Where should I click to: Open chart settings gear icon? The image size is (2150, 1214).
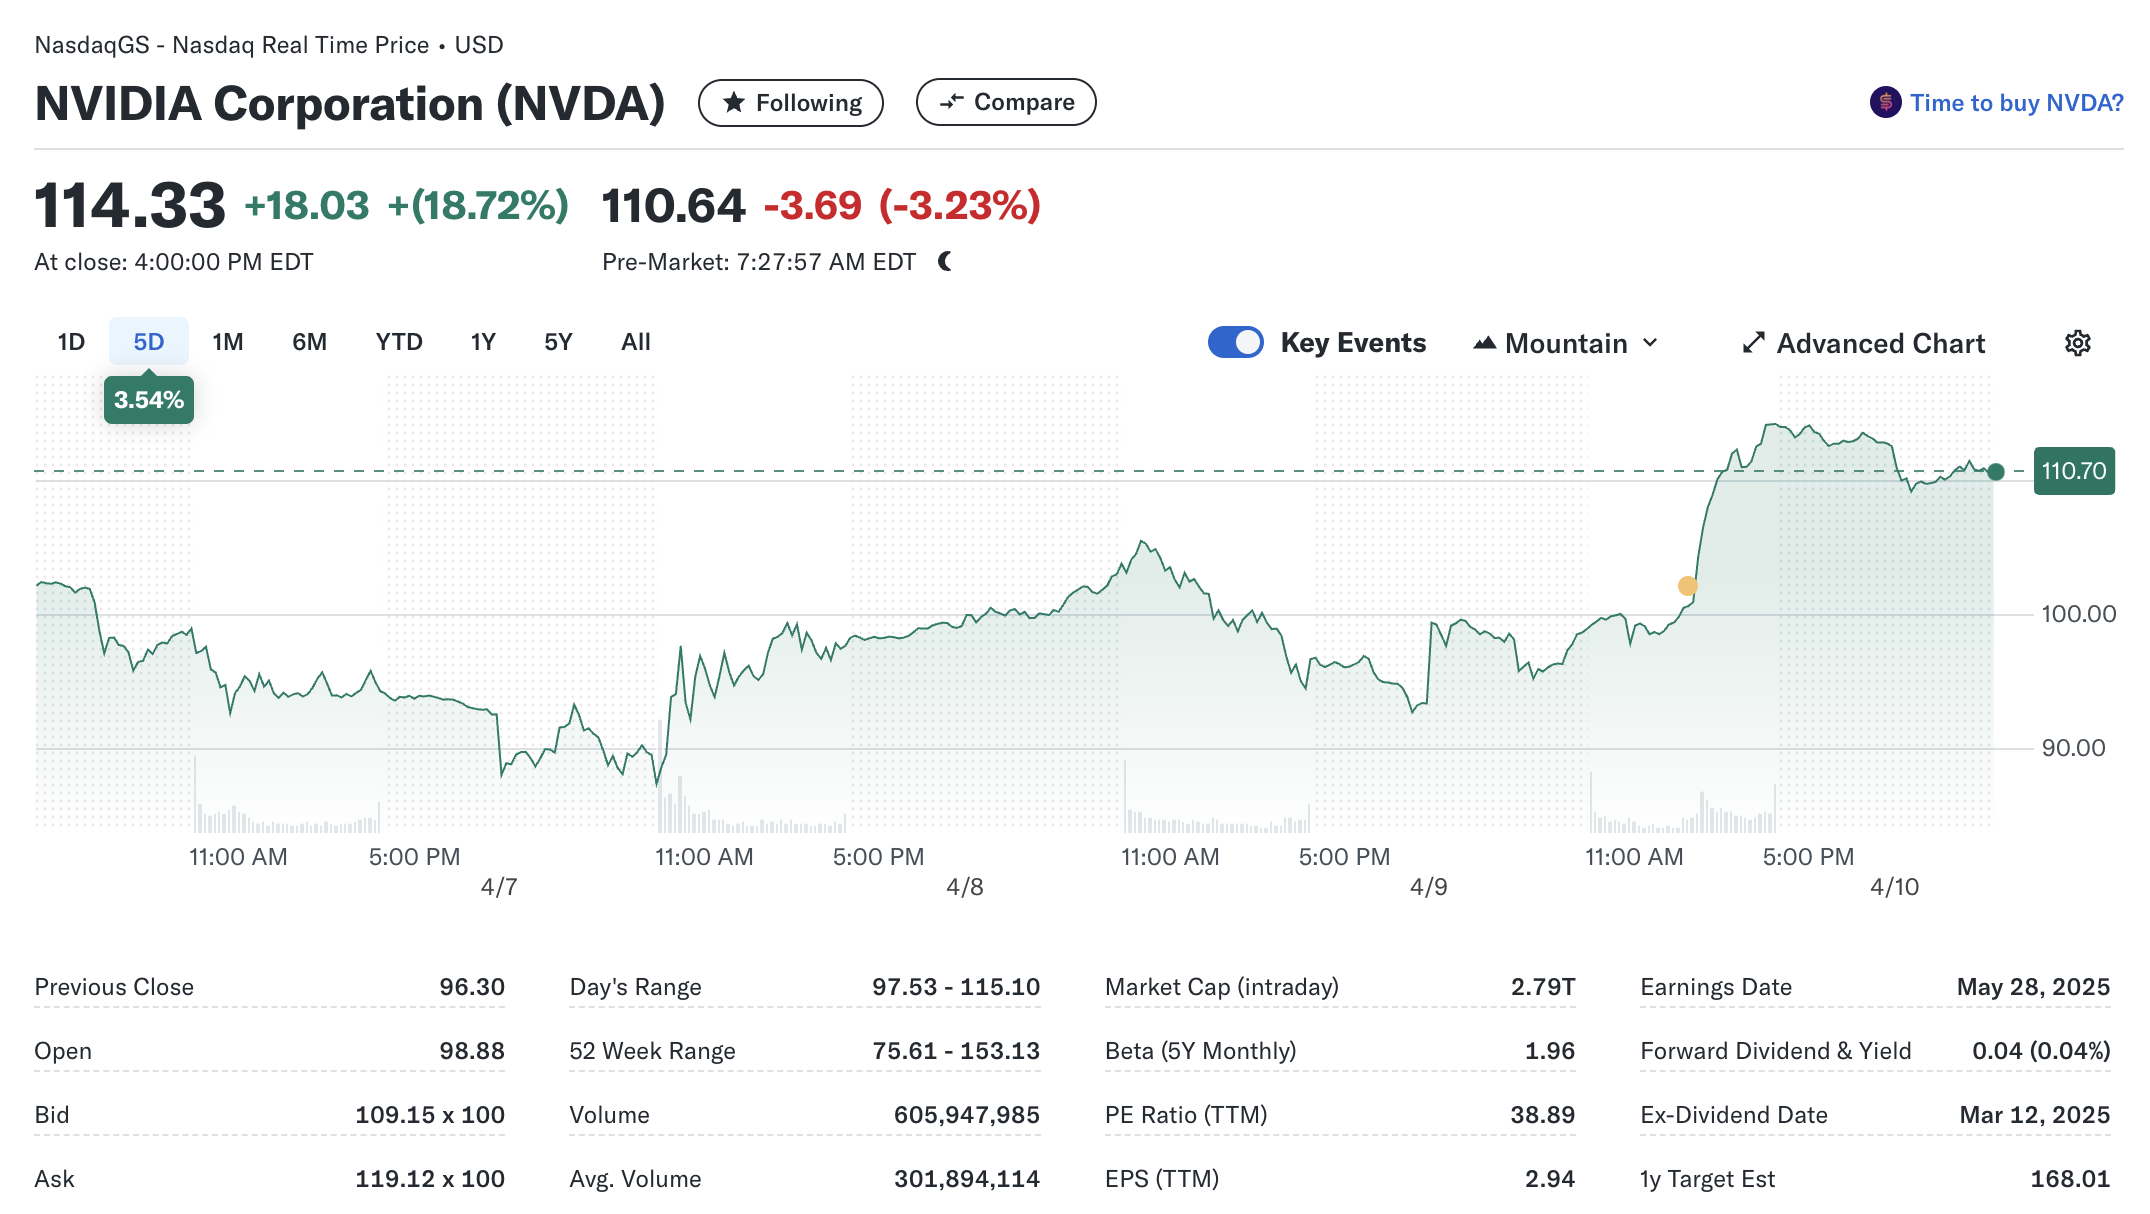2077,343
